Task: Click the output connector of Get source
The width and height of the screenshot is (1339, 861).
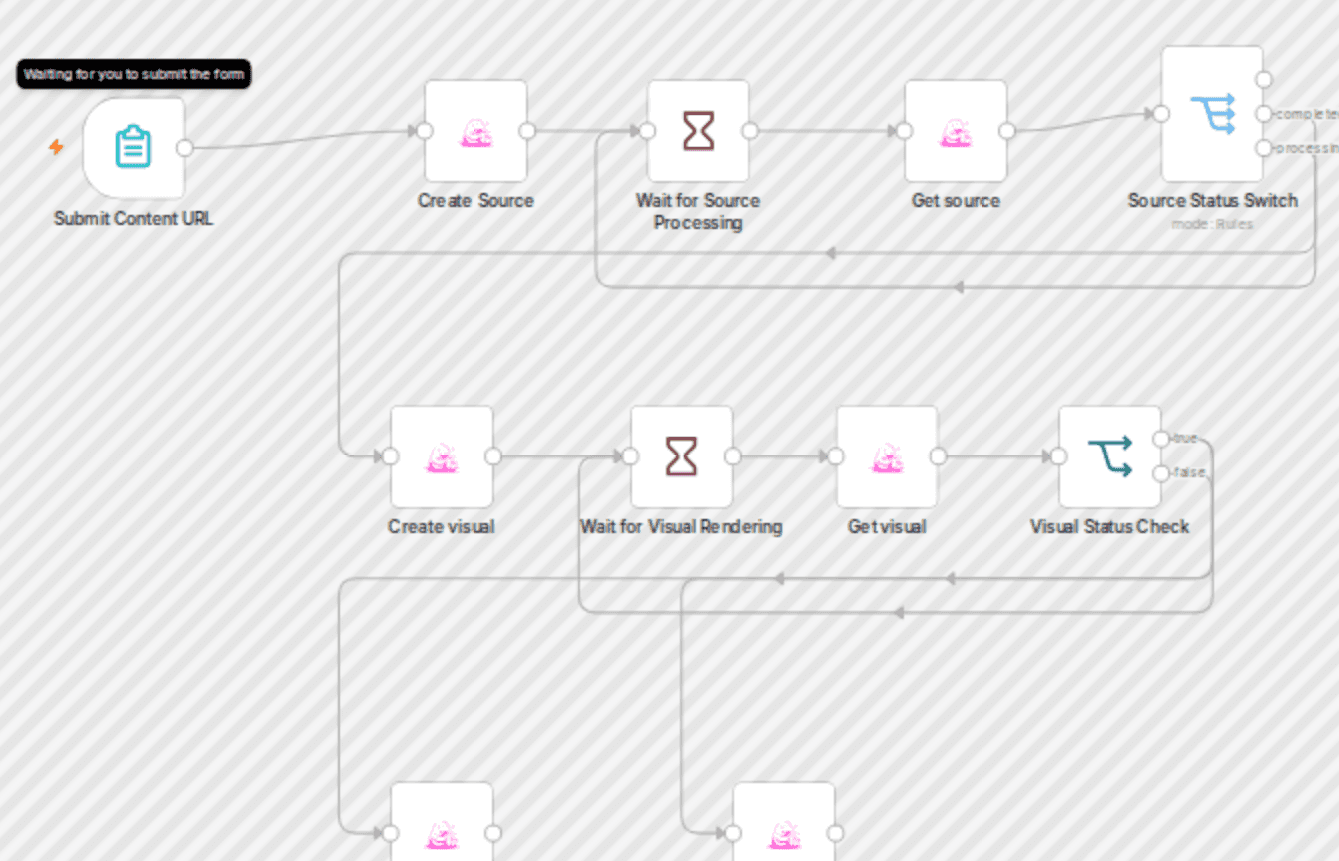Action: [1007, 131]
